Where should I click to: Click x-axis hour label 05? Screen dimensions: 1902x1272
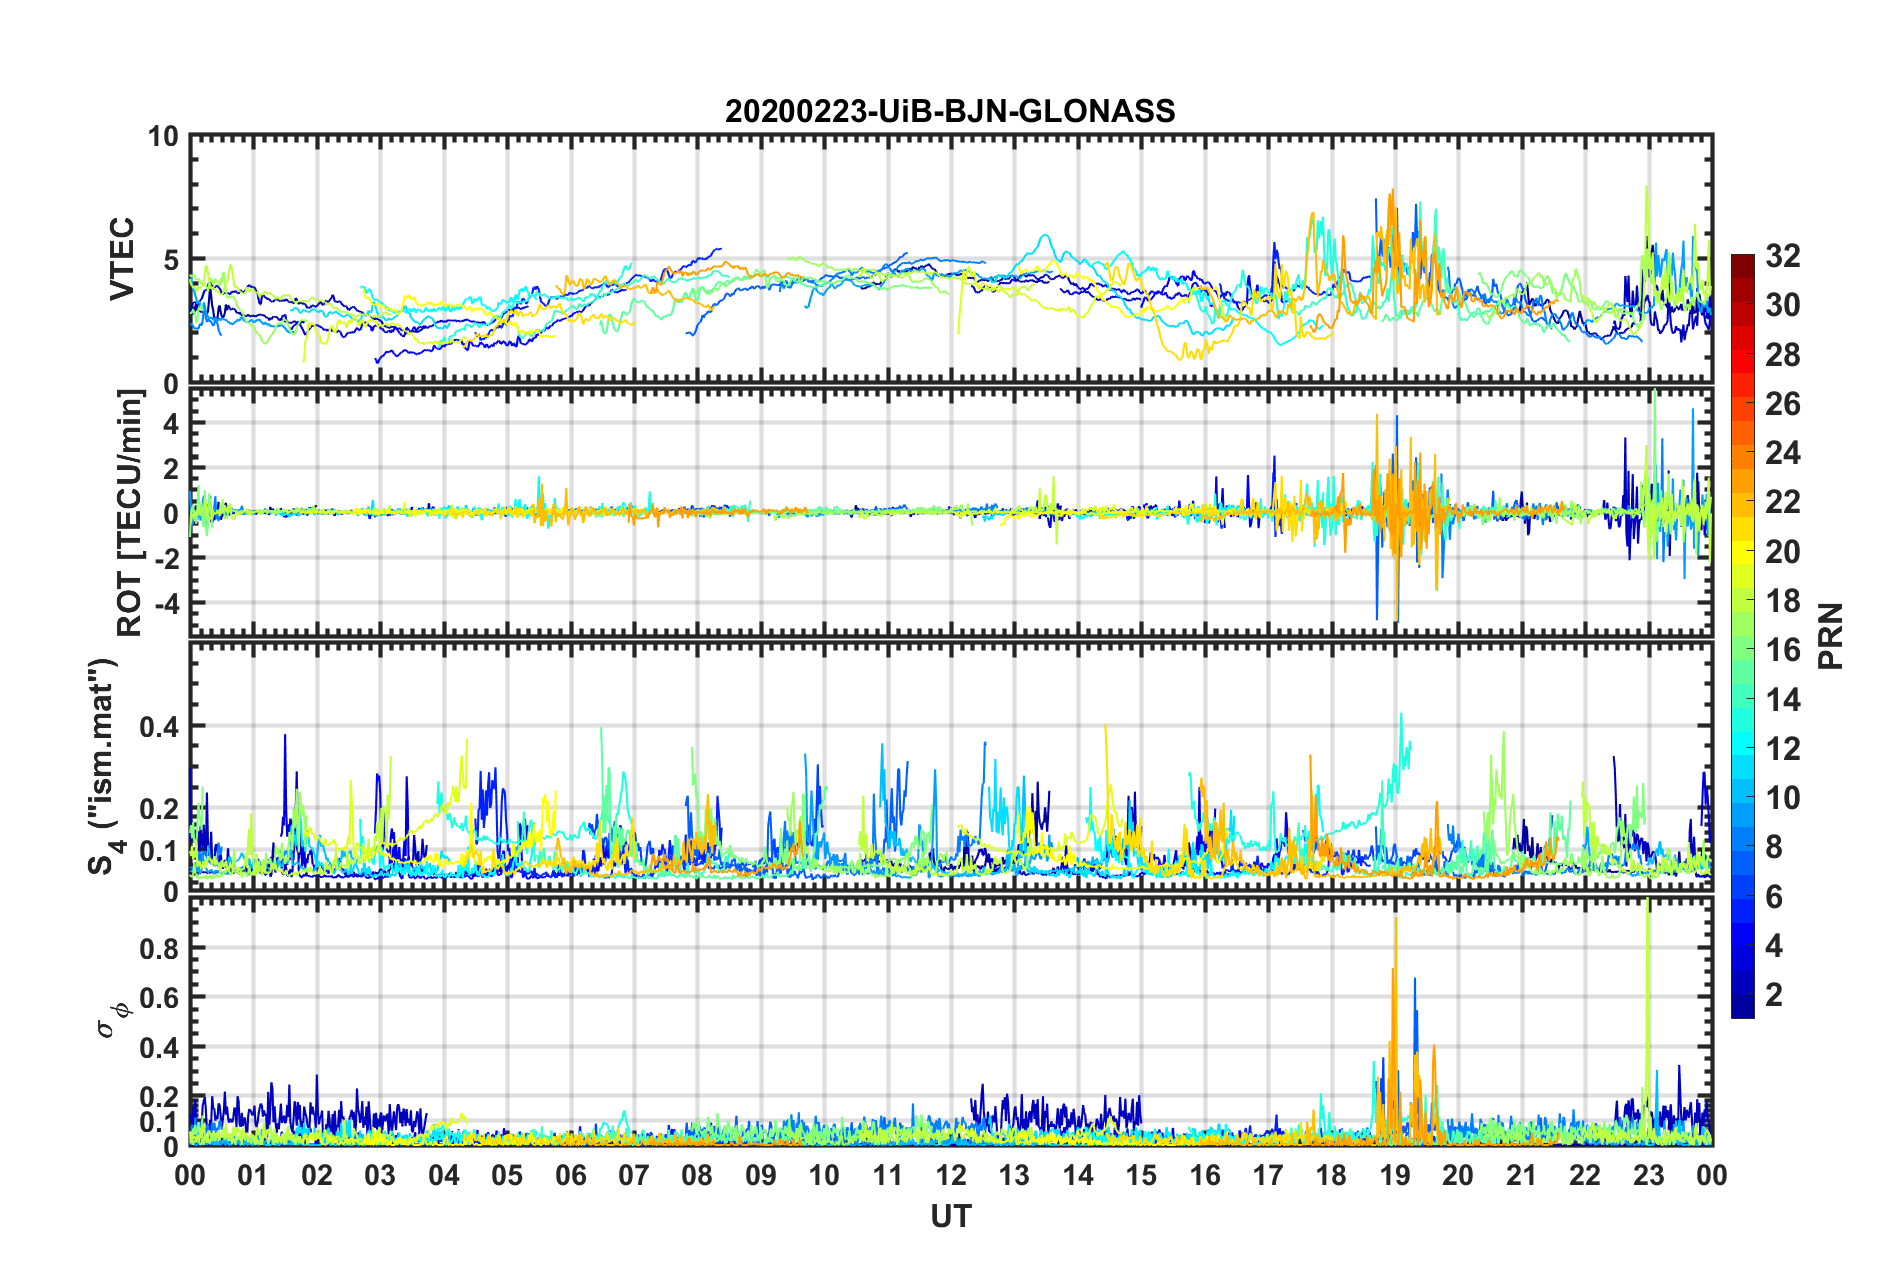507,1175
